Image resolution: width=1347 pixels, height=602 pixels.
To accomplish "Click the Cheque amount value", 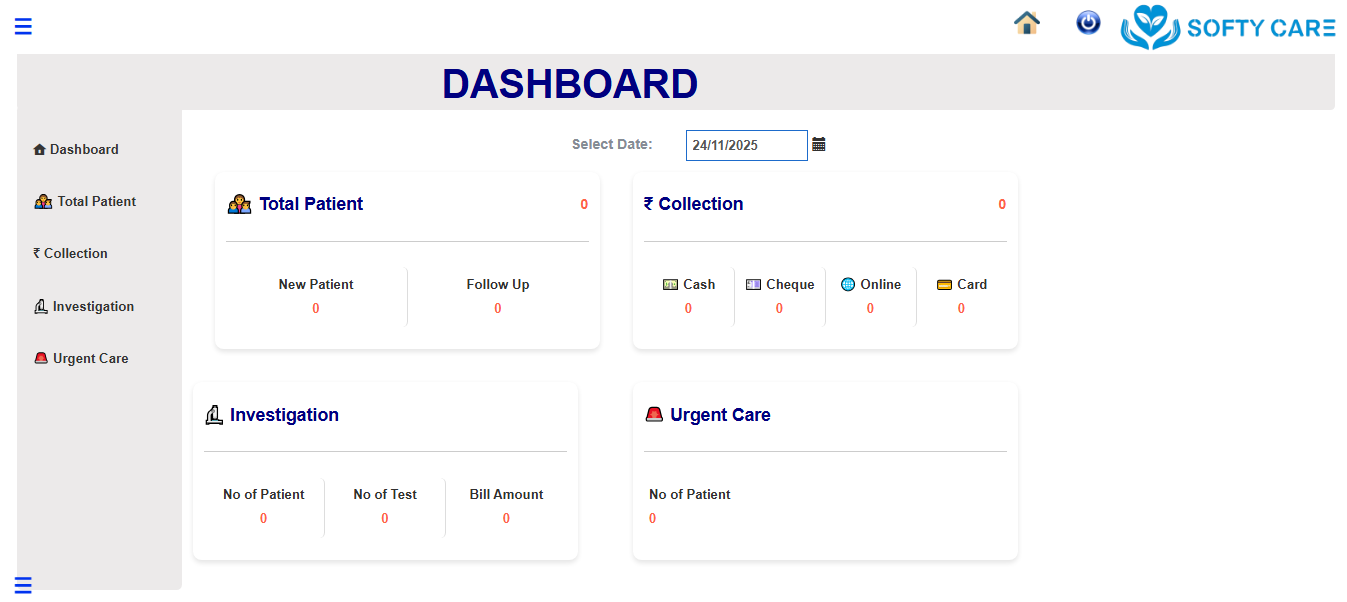I will tap(779, 308).
